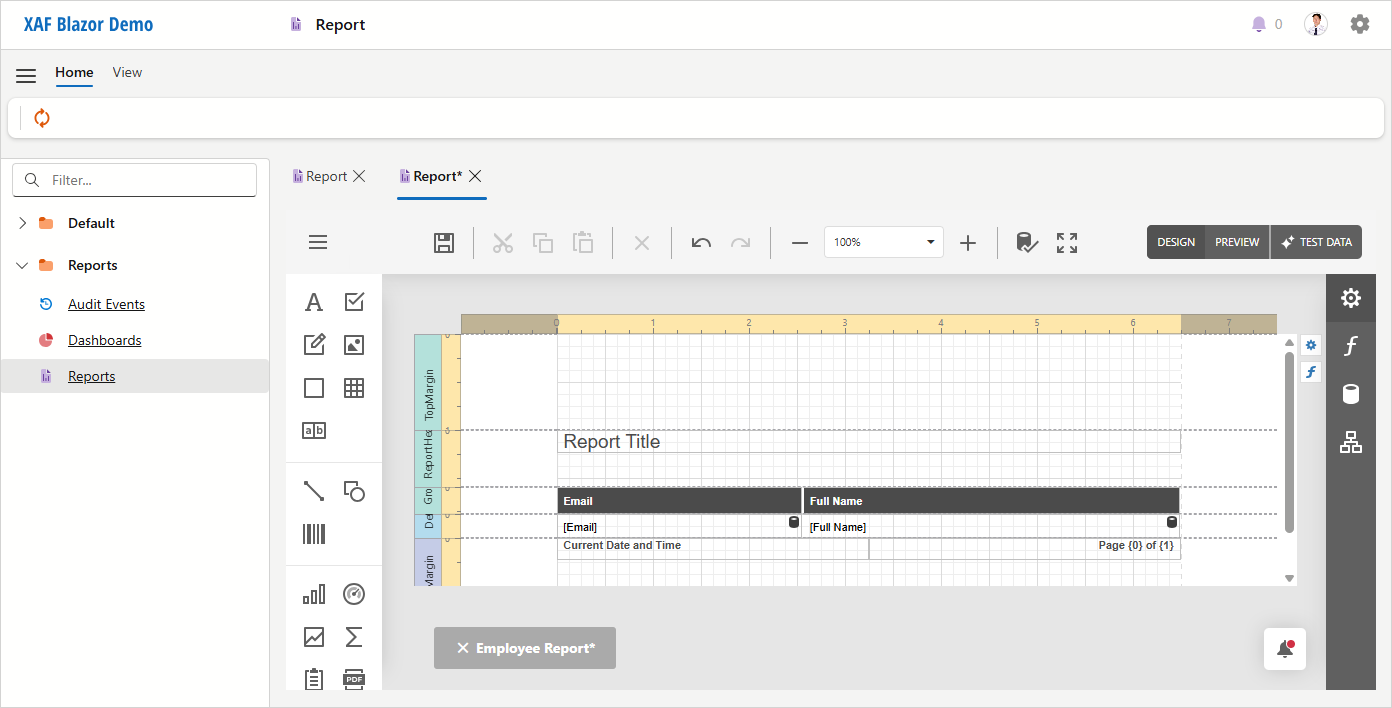The image size is (1392, 708).
Task: Open the Properties gear panel
Action: click(x=1351, y=298)
